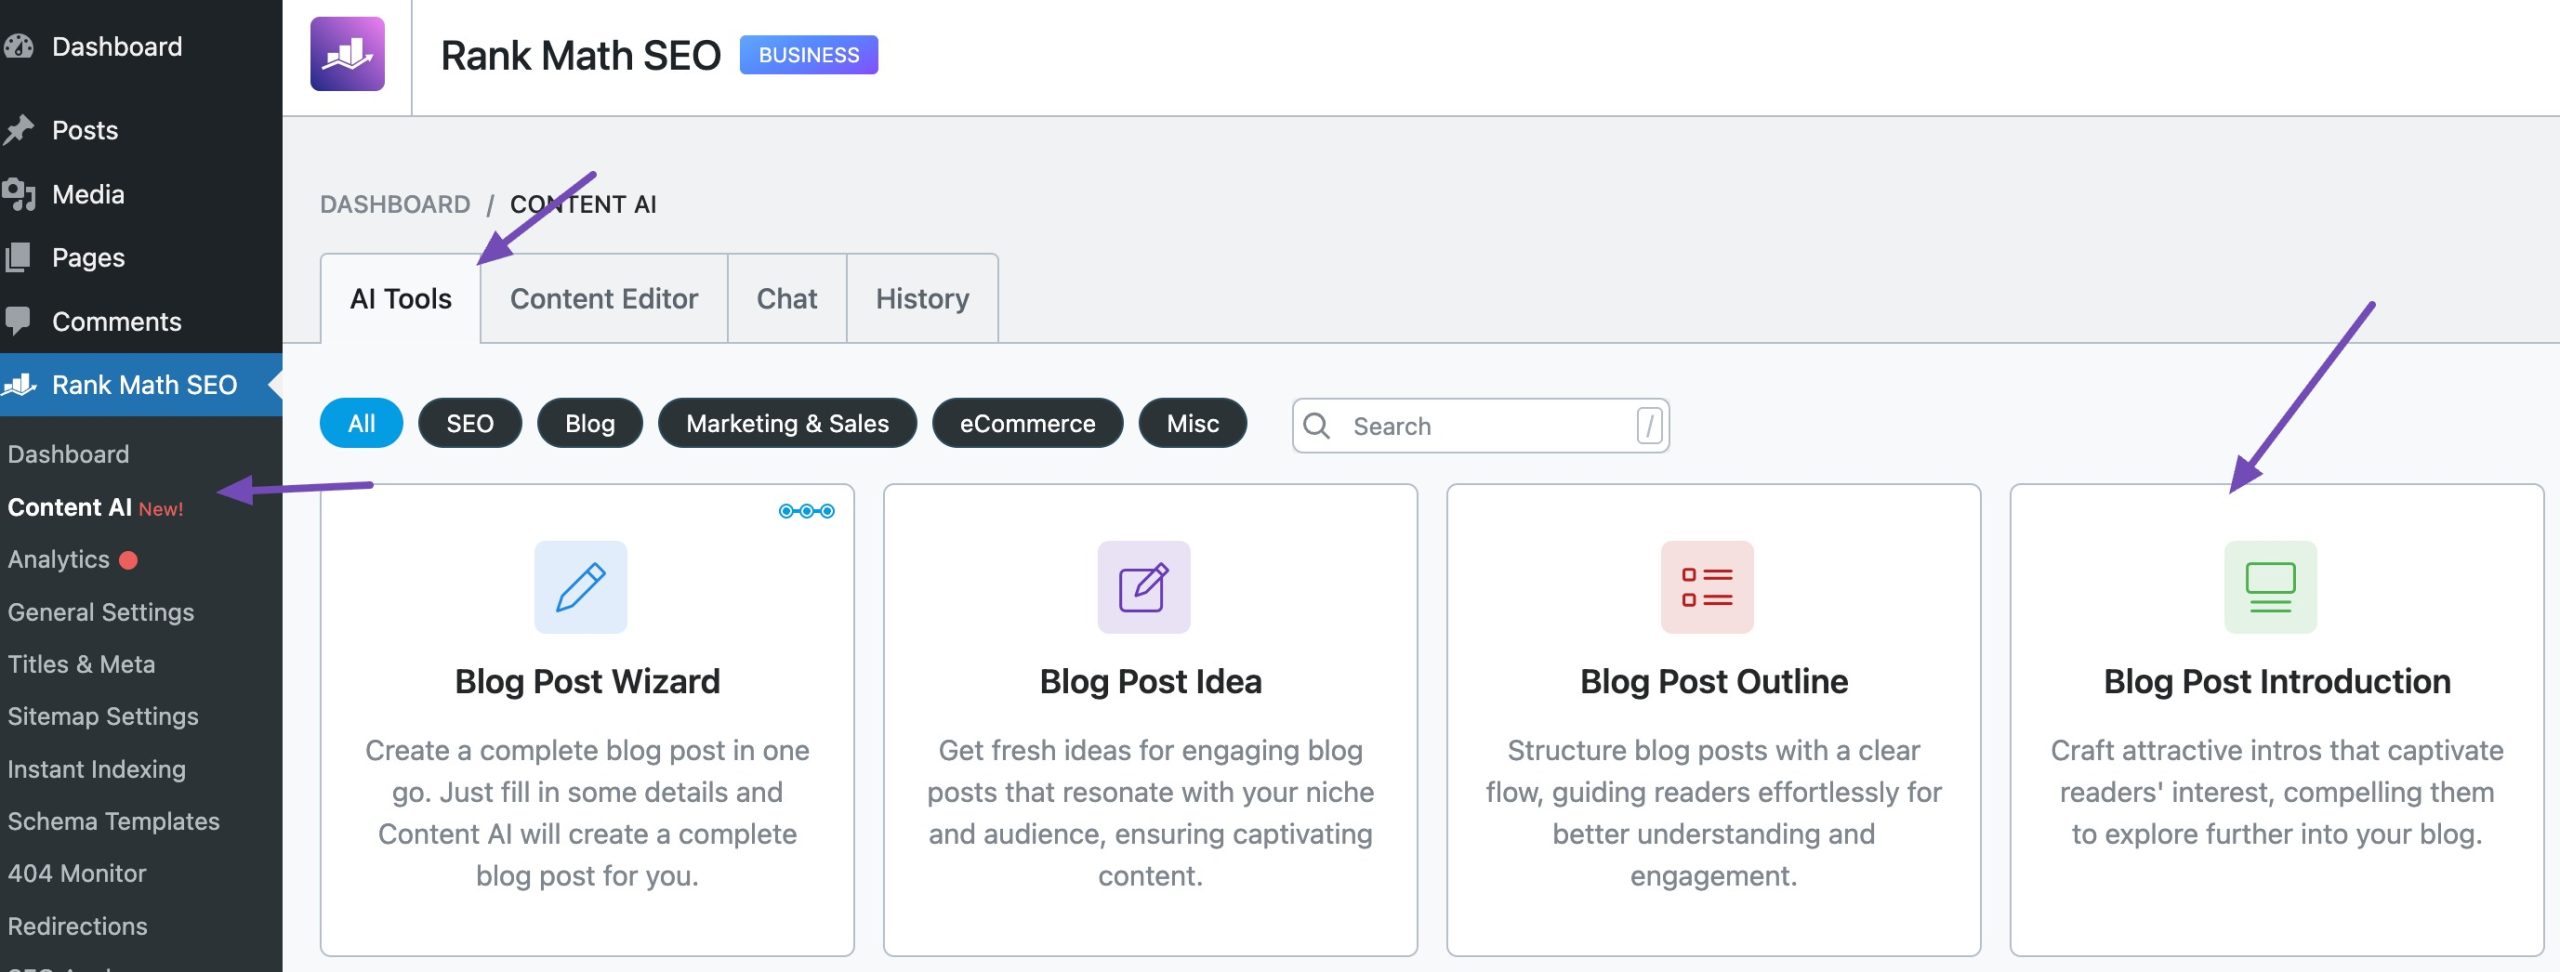This screenshot has width=2560, height=972.
Task: Filter tools by Marketing & Sales
Action: click(x=787, y=423)
